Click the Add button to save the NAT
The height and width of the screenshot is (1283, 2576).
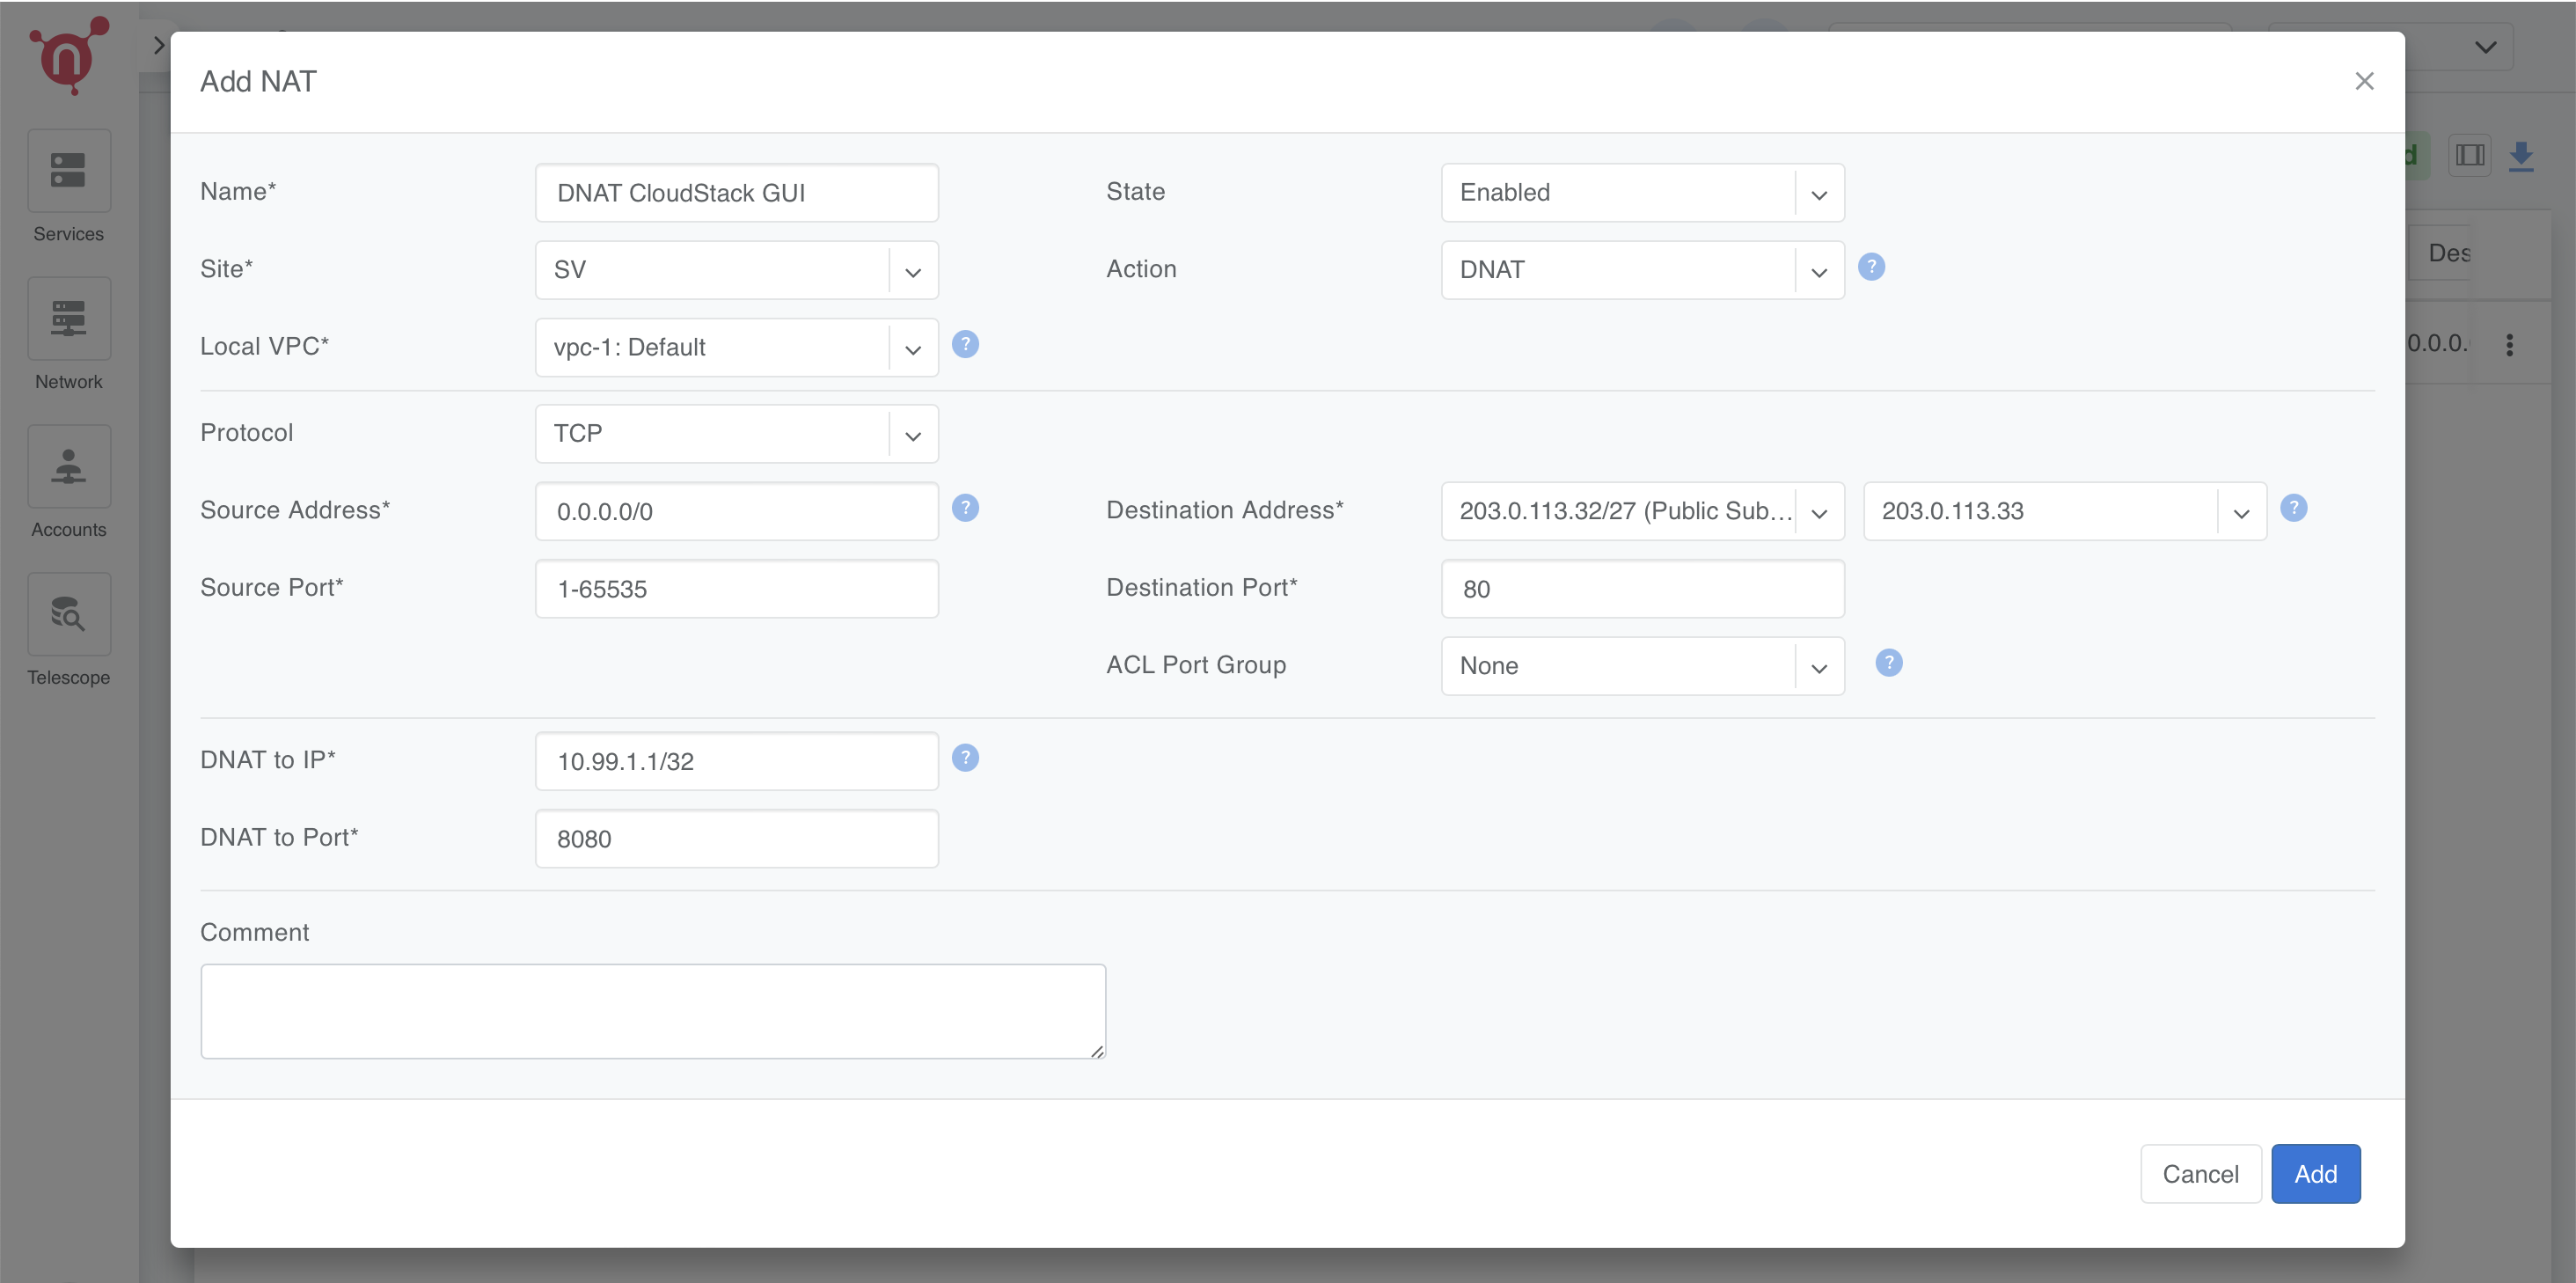point(2315,1173)
